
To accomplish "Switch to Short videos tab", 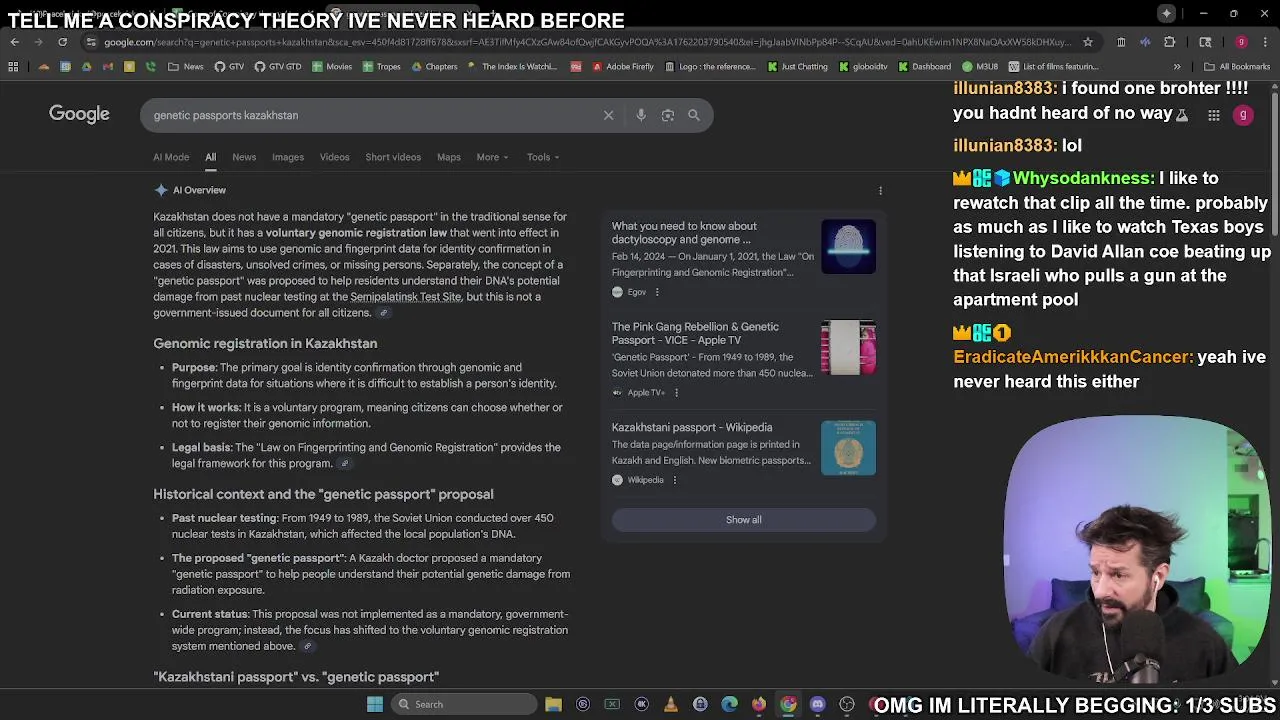I will pos(393,157).
